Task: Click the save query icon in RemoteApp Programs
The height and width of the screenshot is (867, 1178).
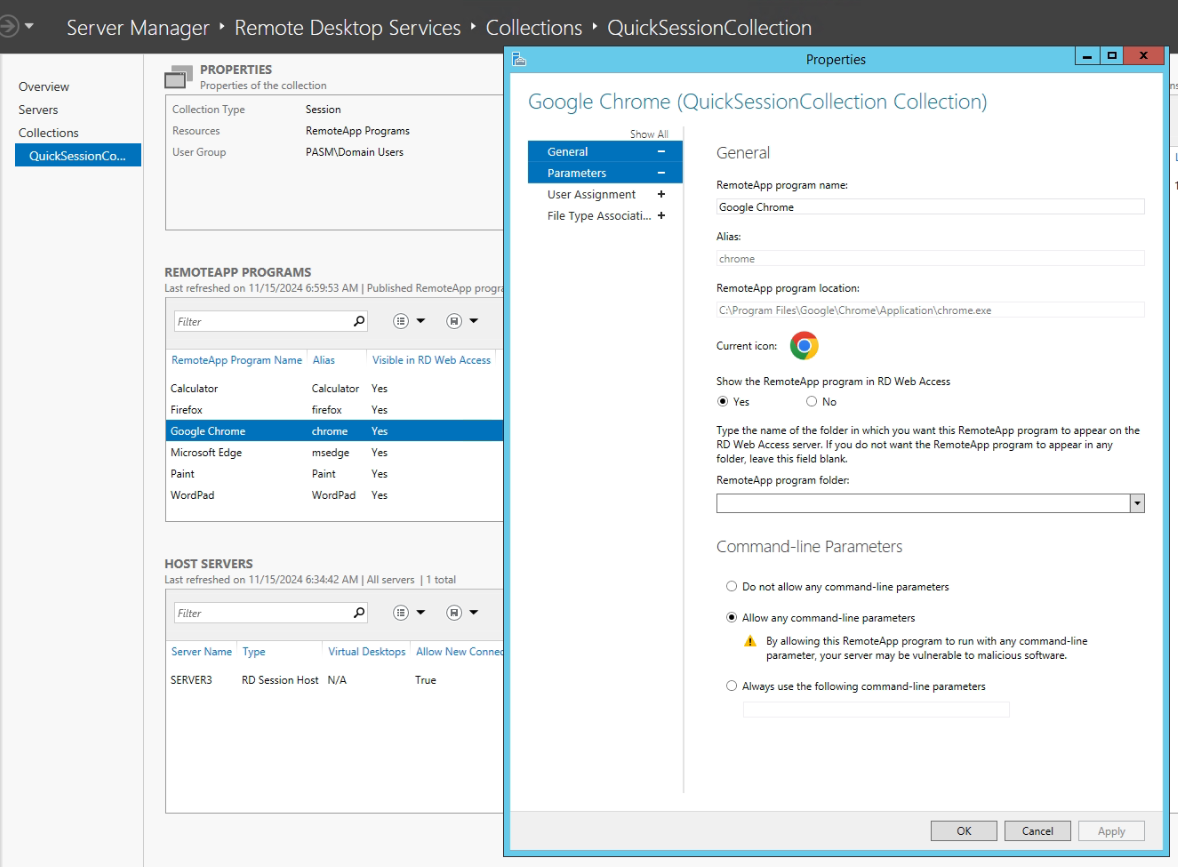Action: tap(454, 322)
